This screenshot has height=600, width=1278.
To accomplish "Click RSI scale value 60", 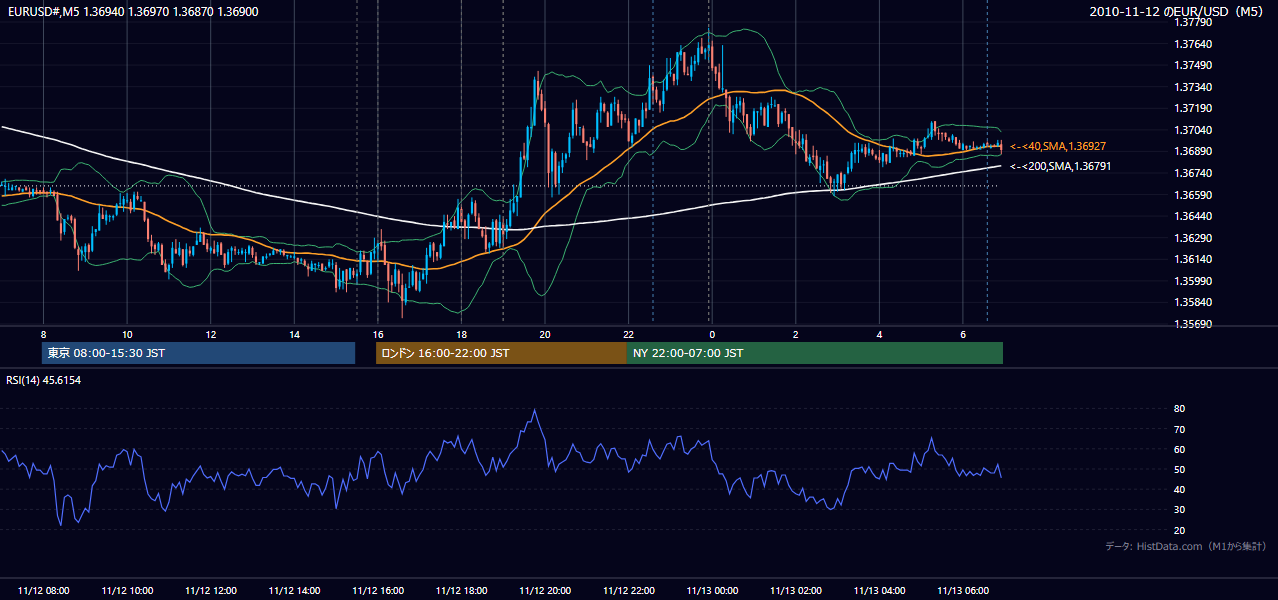I will [x=1180, y=449].
